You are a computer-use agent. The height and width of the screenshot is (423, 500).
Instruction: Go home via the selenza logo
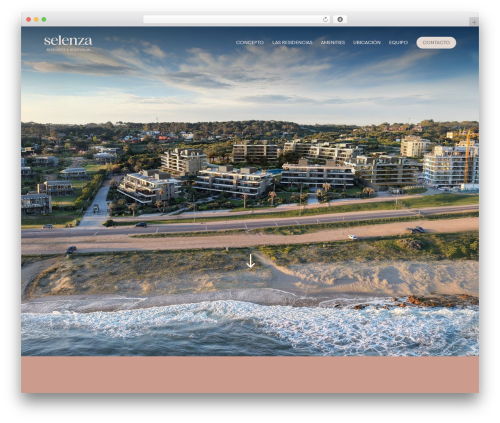[x=68, y=41]
